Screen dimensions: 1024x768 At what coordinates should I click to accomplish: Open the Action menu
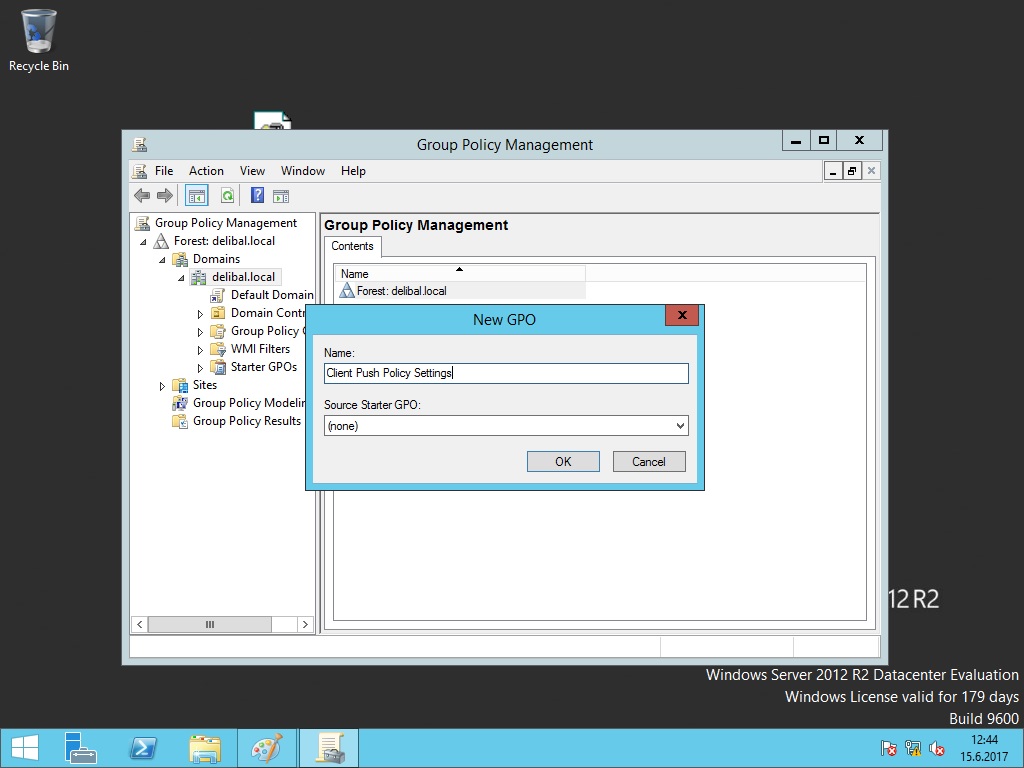tap(206, 171)
